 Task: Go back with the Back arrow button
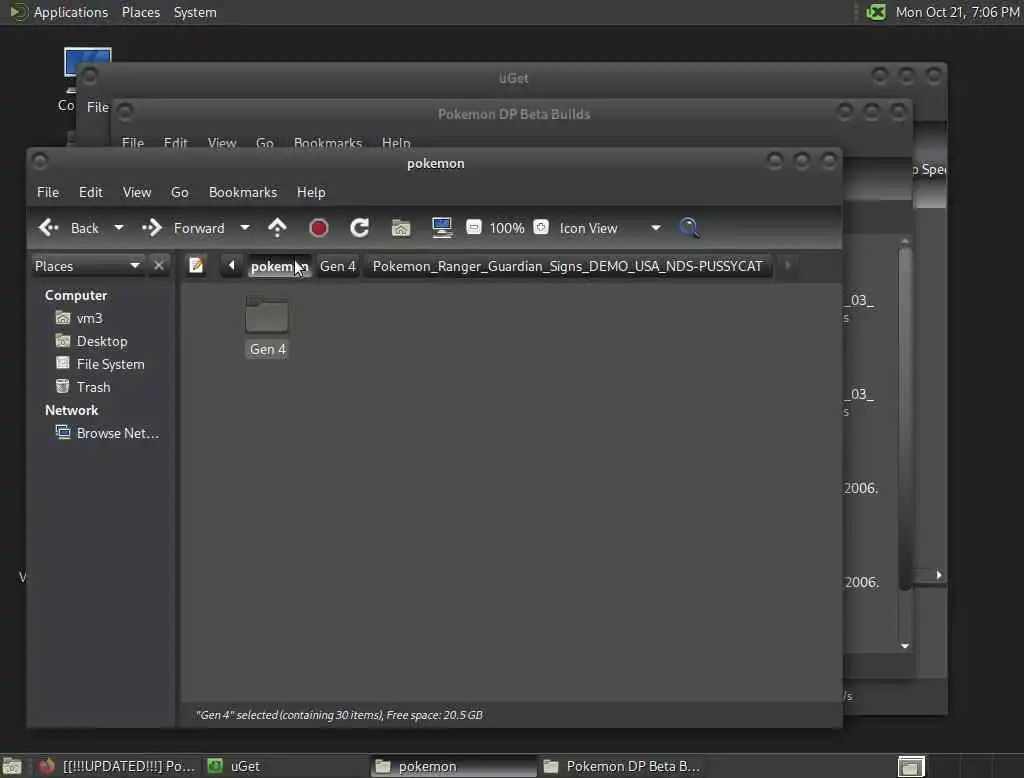coord(68,228)
